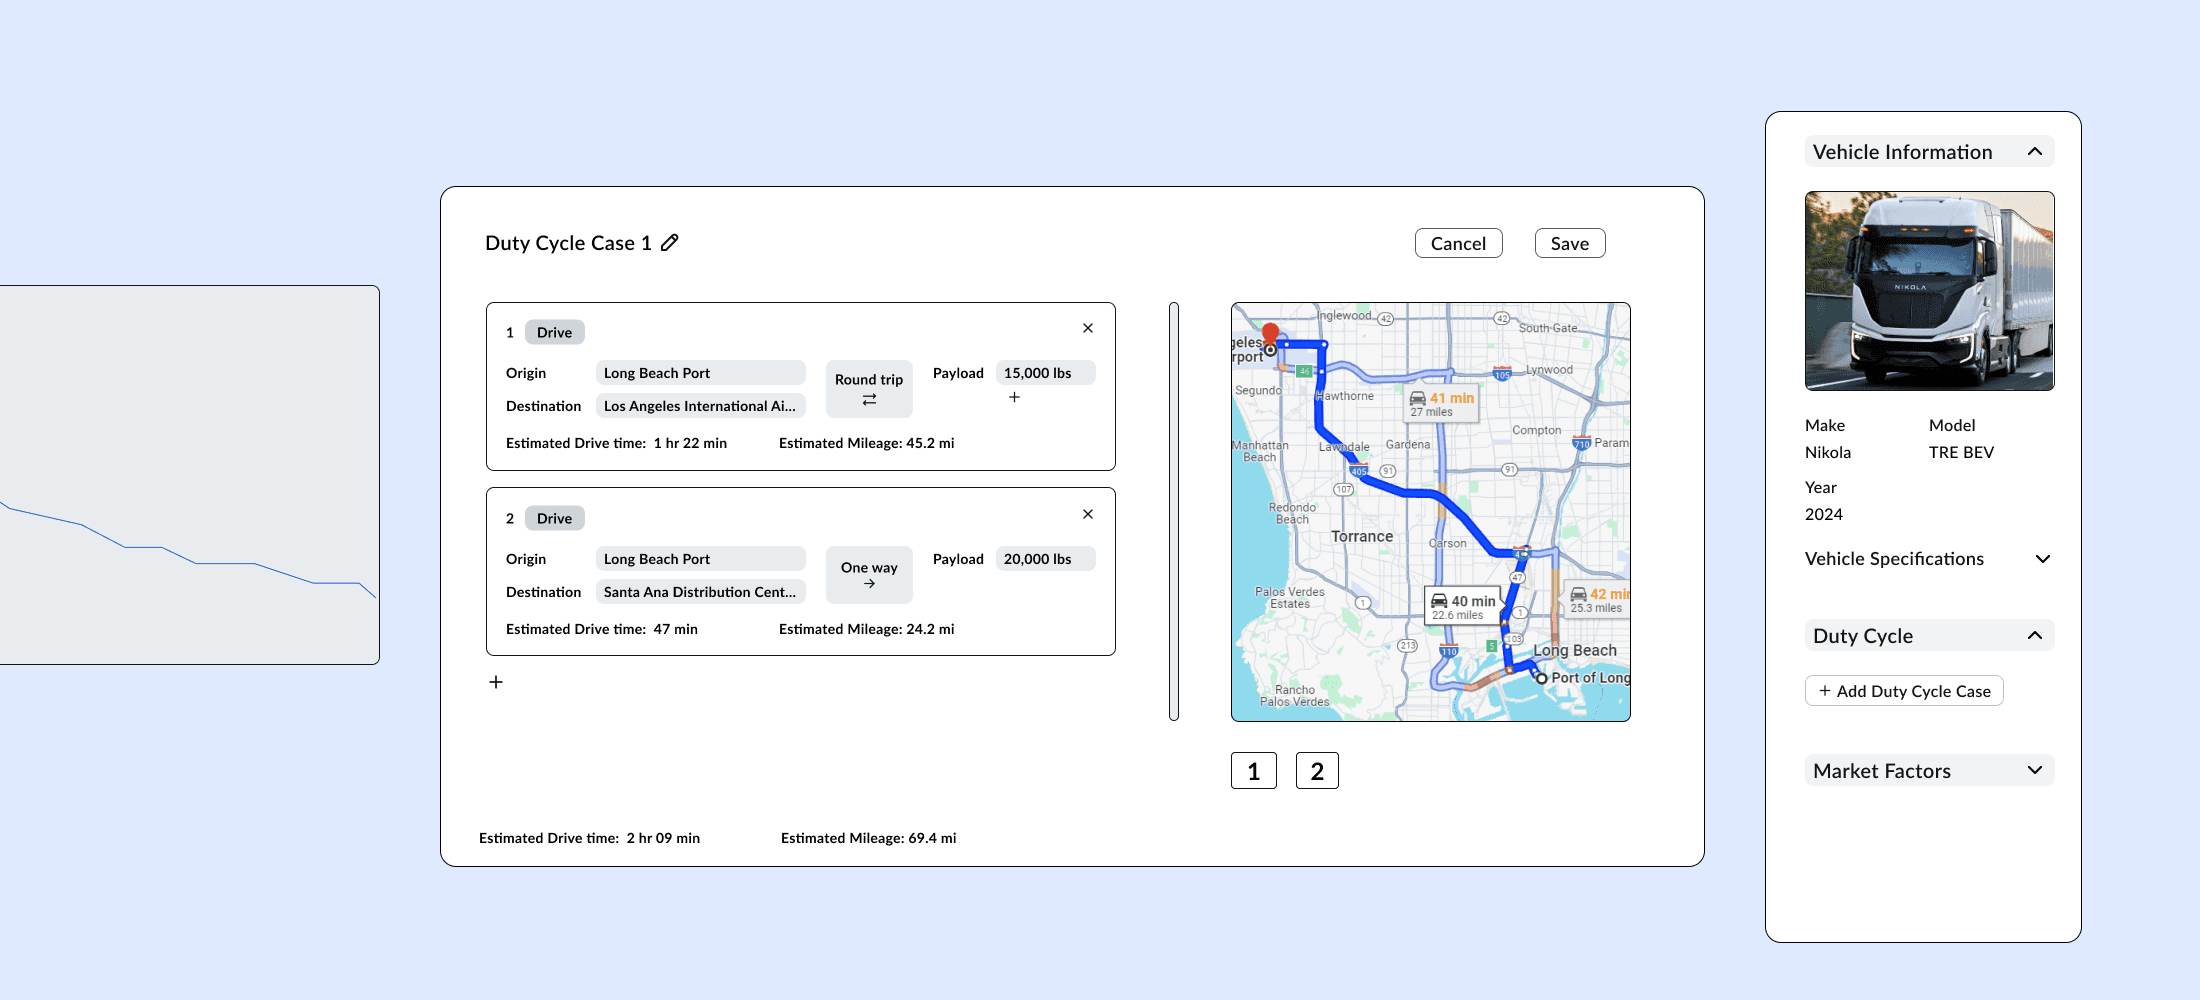Edit the Duty Cycle Case 1 title pencil icon
Image resolution: width=2200 pixels, height=1000 pixels.
click(670, 243)
